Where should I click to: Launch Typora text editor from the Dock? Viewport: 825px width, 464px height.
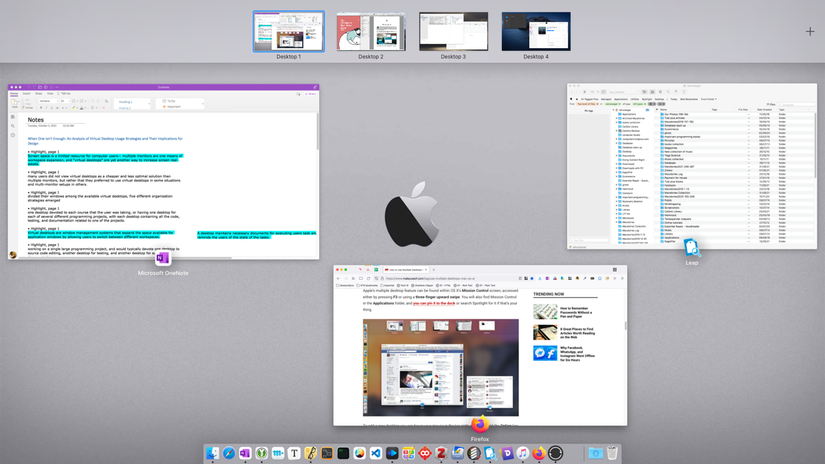[x=294, y=453]
